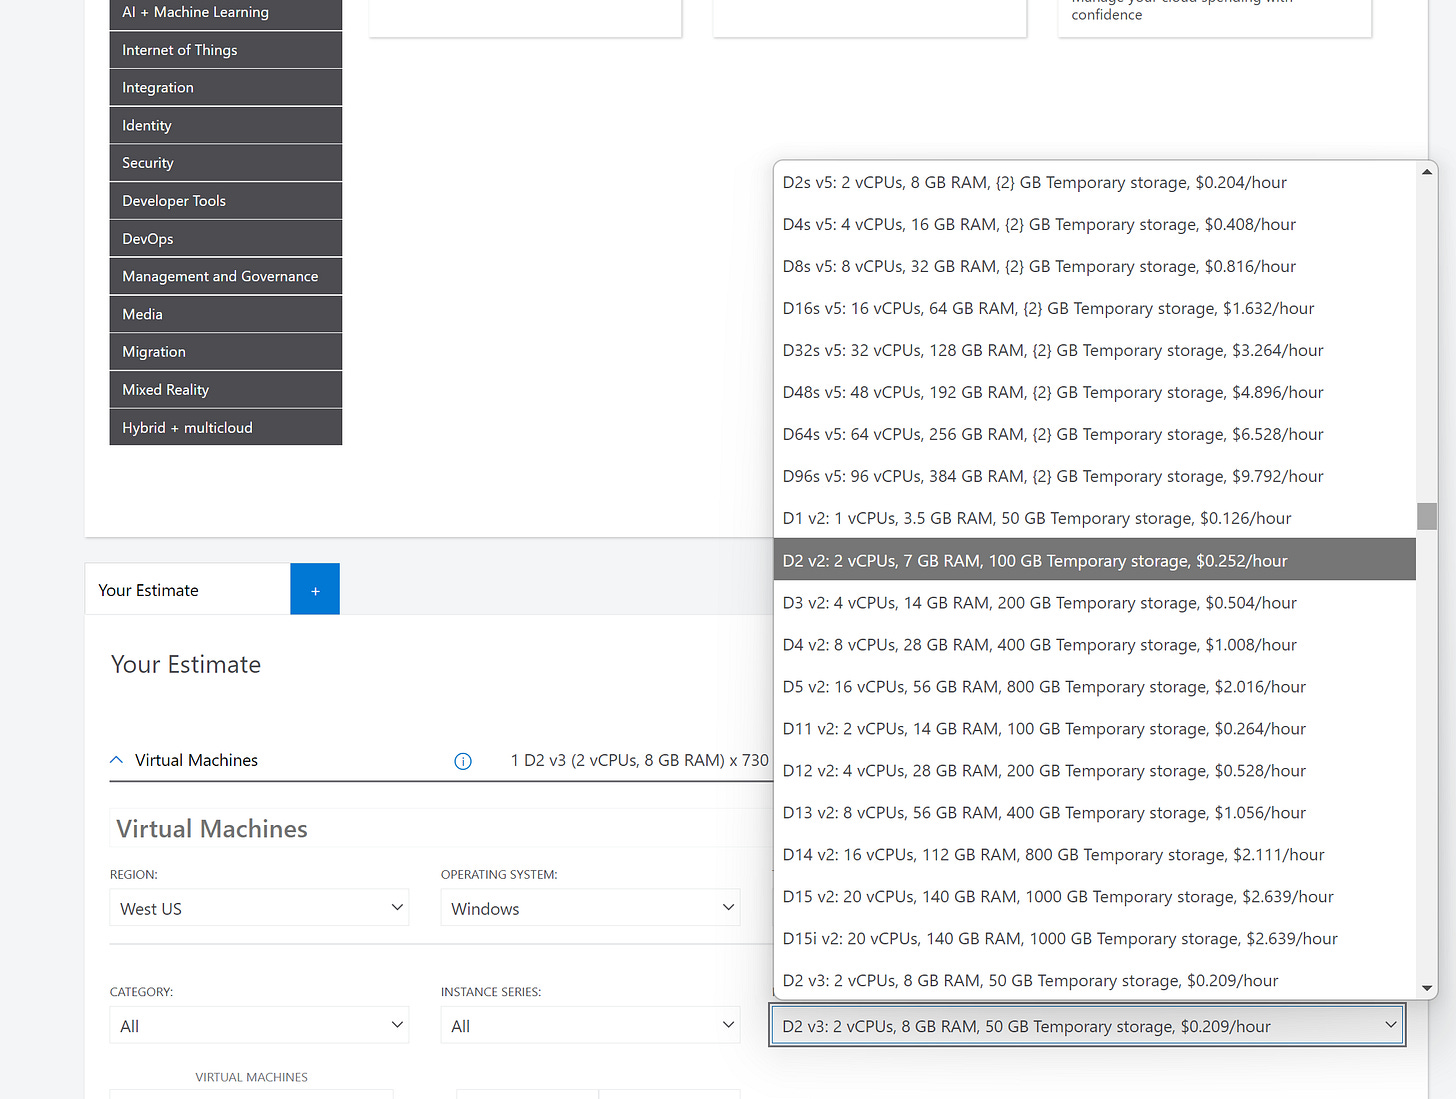This screenshot has width=1456, height=1099.
Task: Open the Instance Series dropdown
Action: [x=589, y=1025]
